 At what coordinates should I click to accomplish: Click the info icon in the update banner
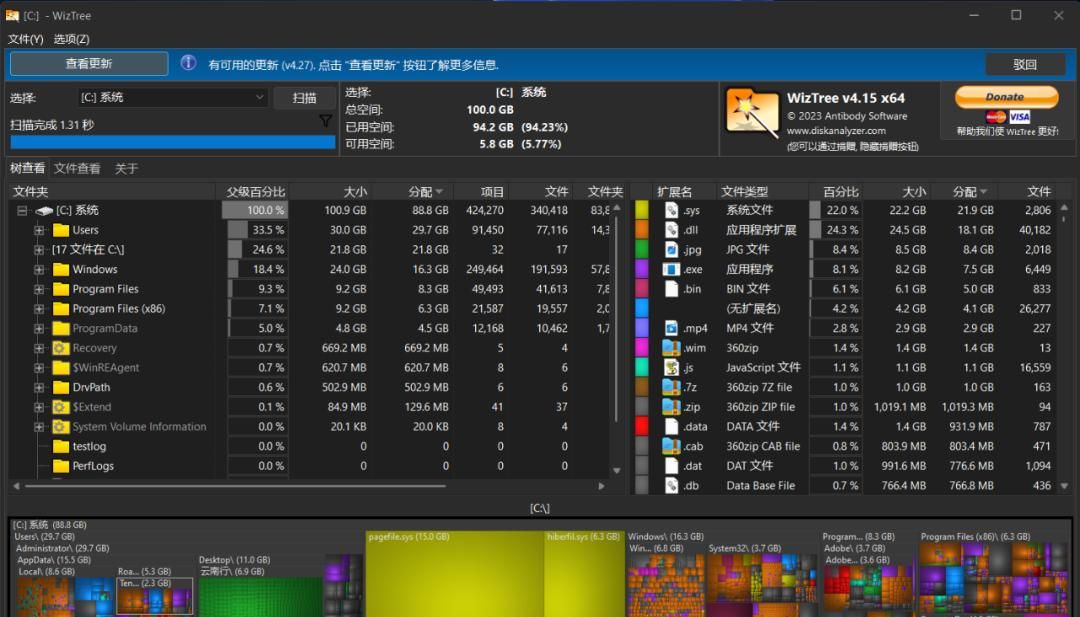pyautogui.click(x=189, y=63)
